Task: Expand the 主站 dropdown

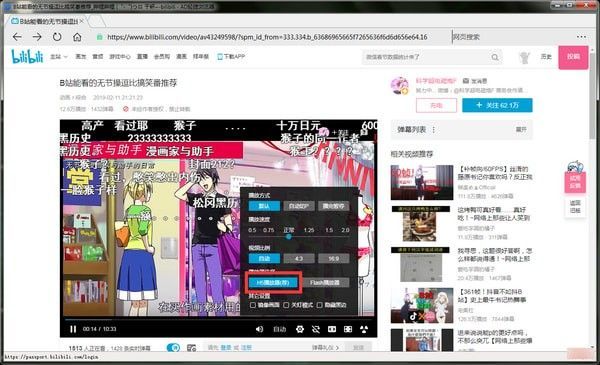Action: (x=59, y=57)
